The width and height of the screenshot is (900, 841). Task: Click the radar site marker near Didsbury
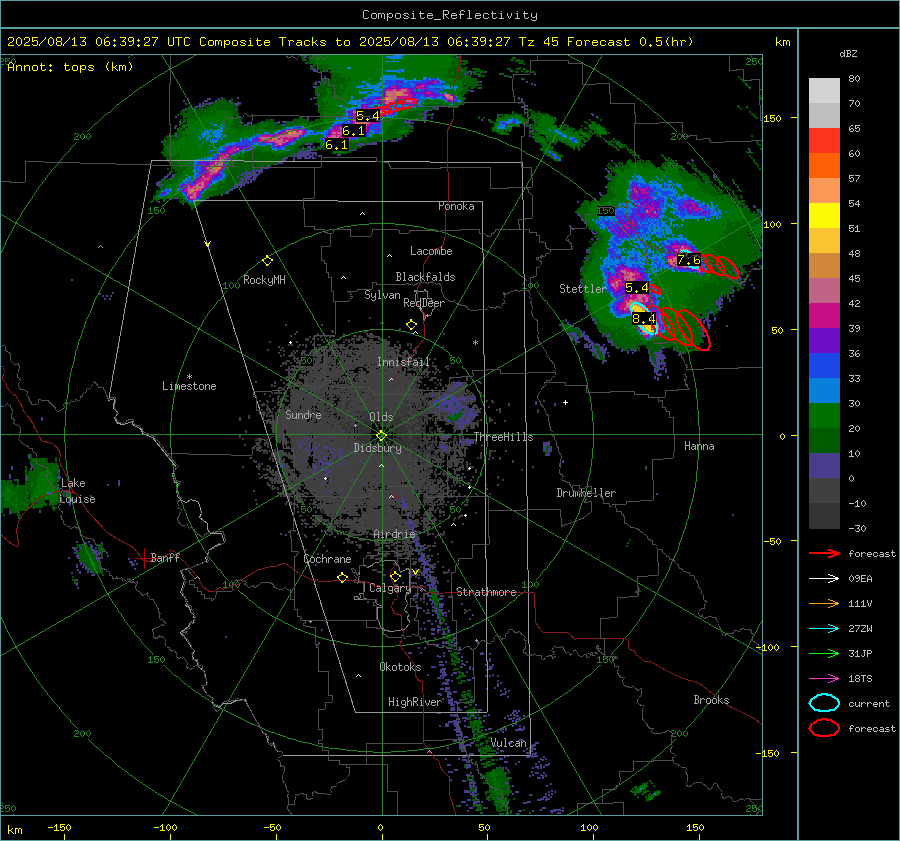point(381,436)
